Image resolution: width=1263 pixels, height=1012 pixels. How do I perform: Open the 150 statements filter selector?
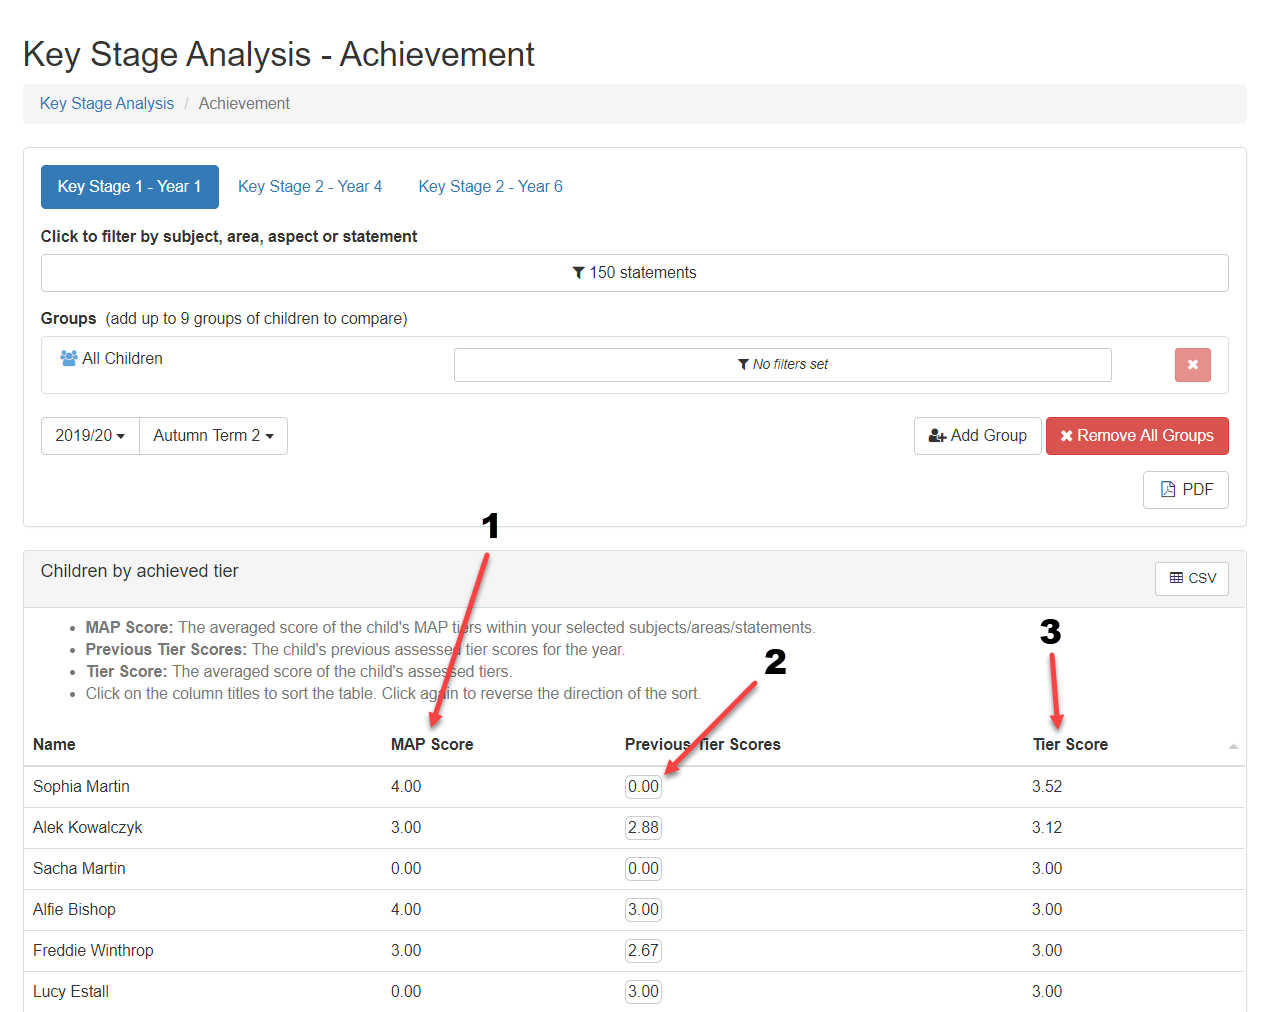coord(634,273)
